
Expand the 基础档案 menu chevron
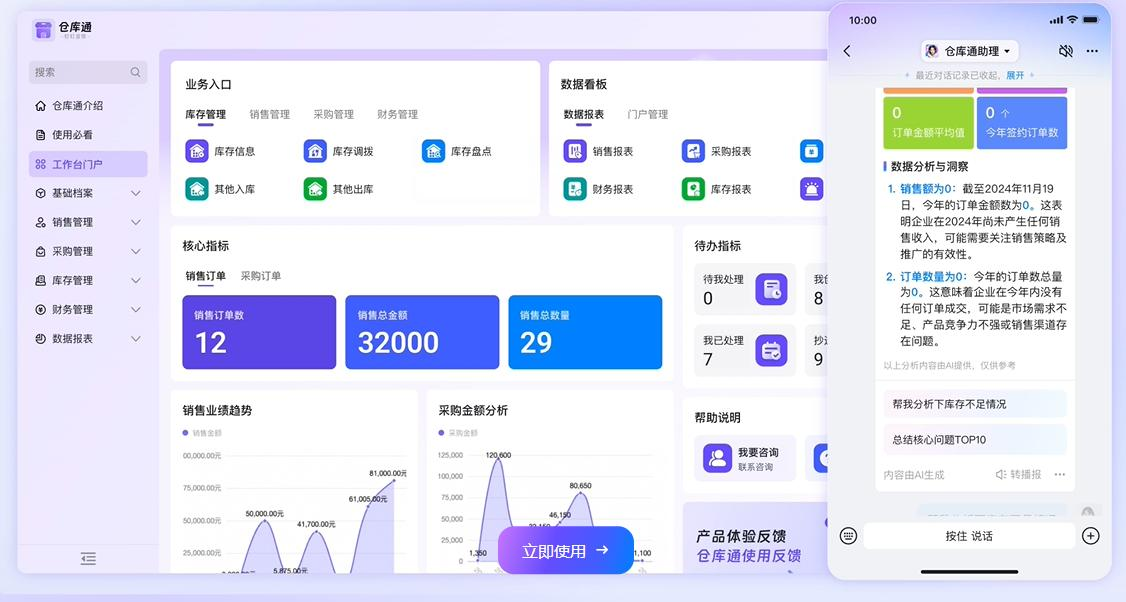click(136, 193)
